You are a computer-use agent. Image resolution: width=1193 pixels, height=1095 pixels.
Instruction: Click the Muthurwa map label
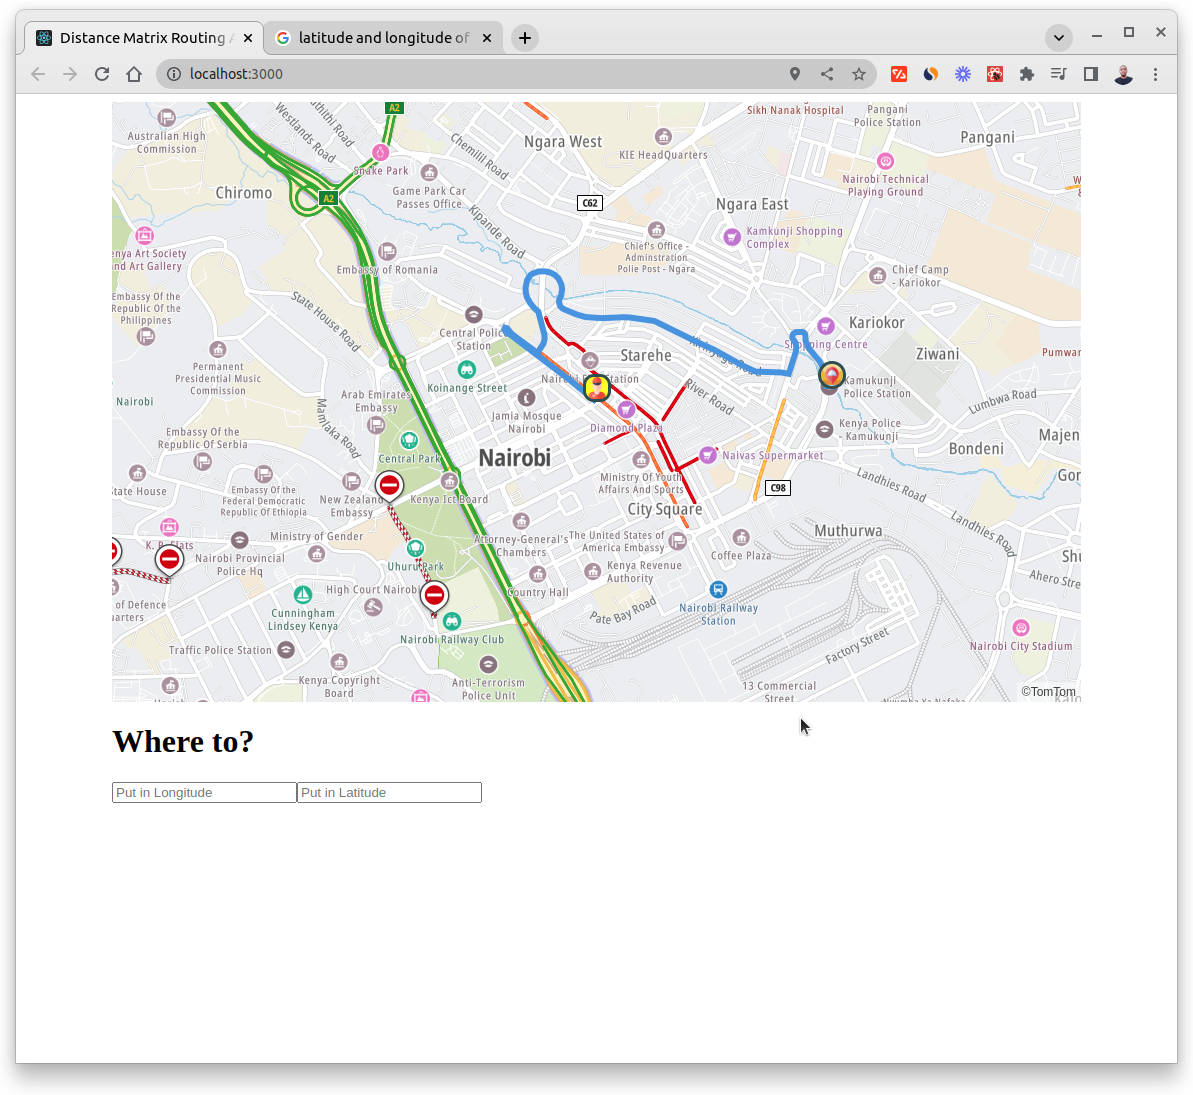(x=848, y=531)
